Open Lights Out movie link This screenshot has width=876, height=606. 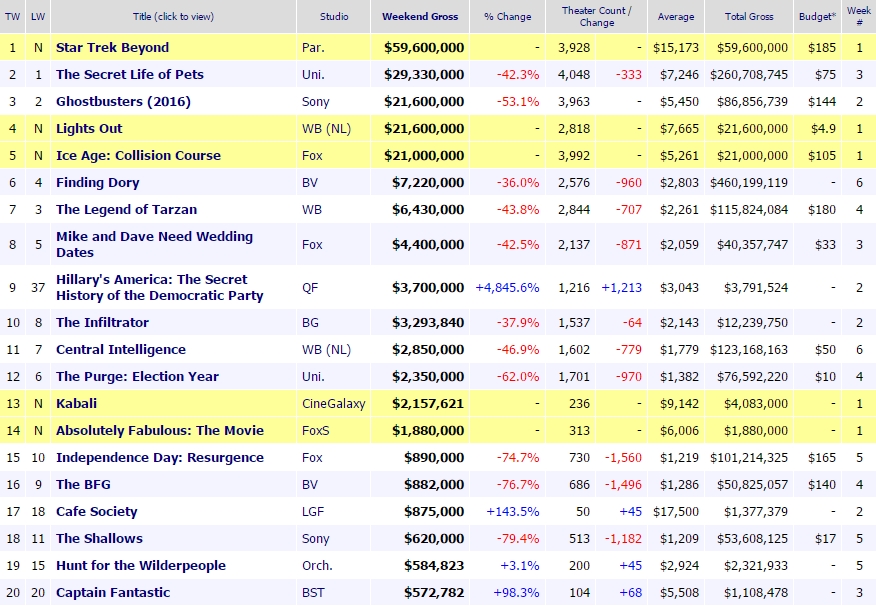point(89,128)
